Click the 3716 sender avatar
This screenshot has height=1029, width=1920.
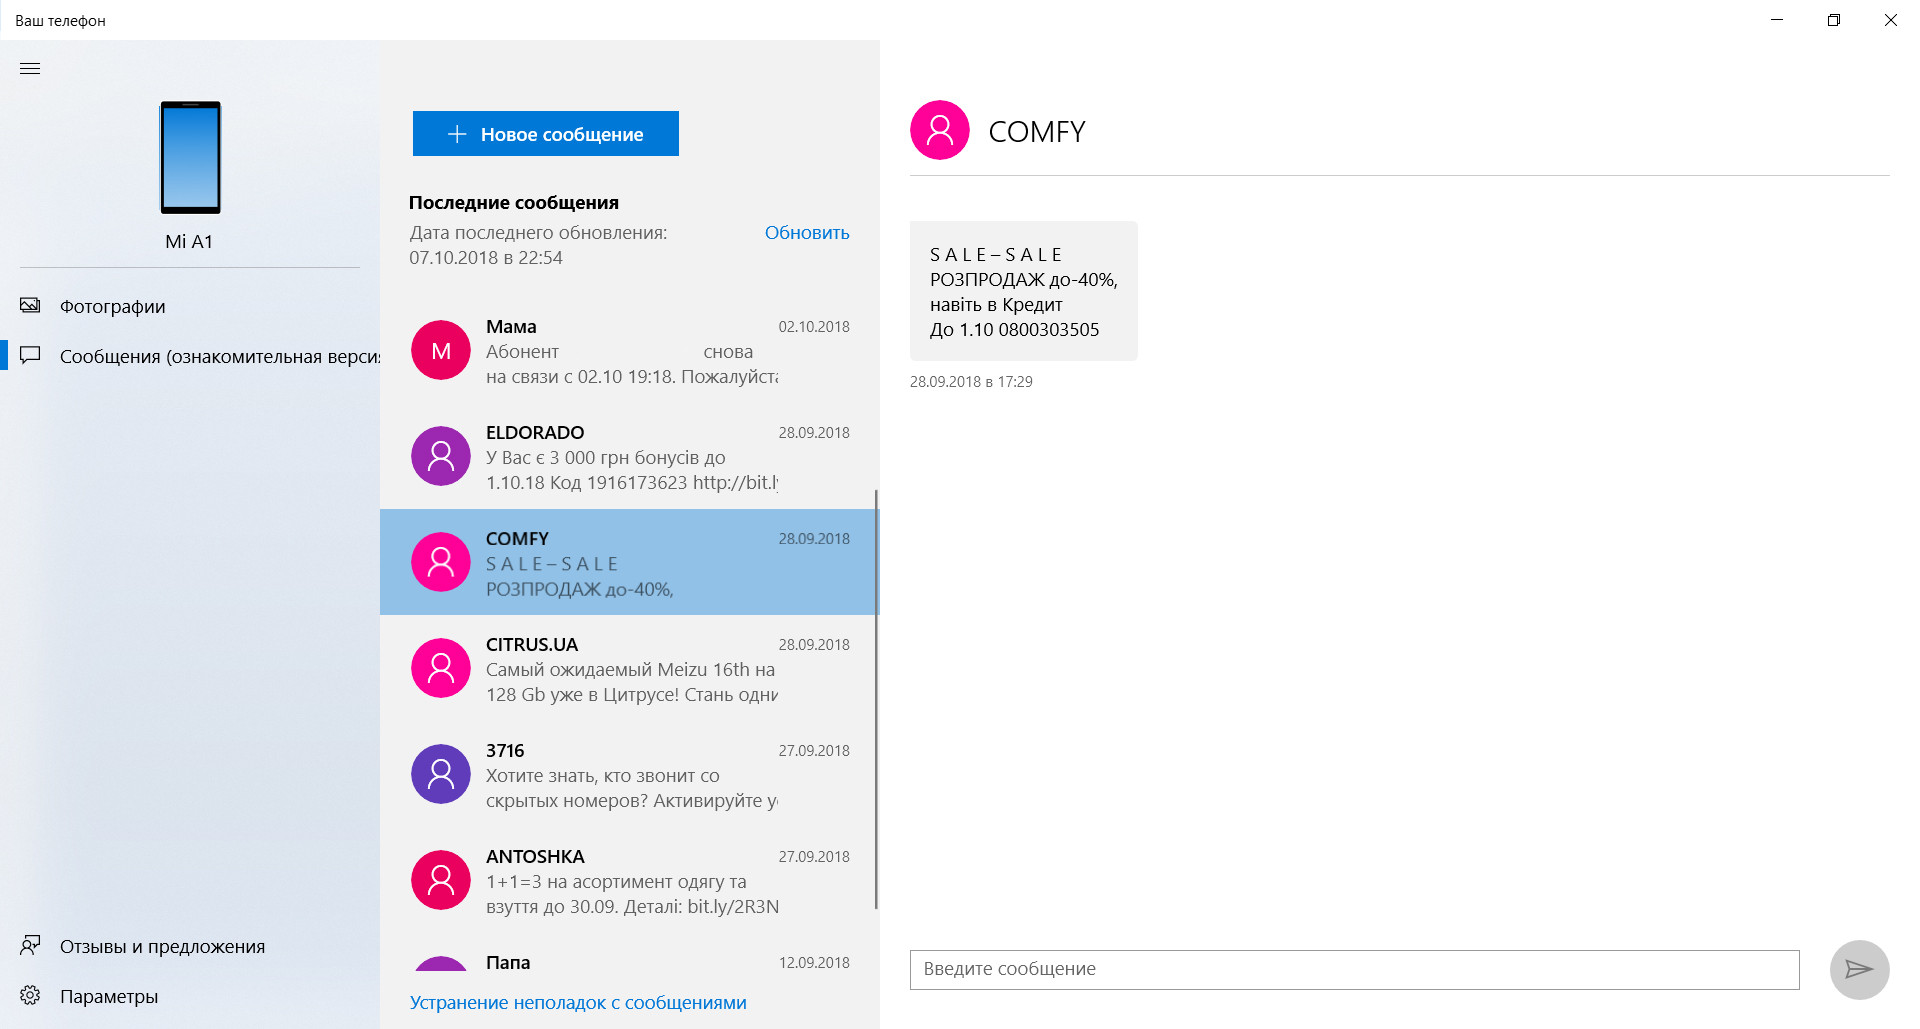(441, 774)
